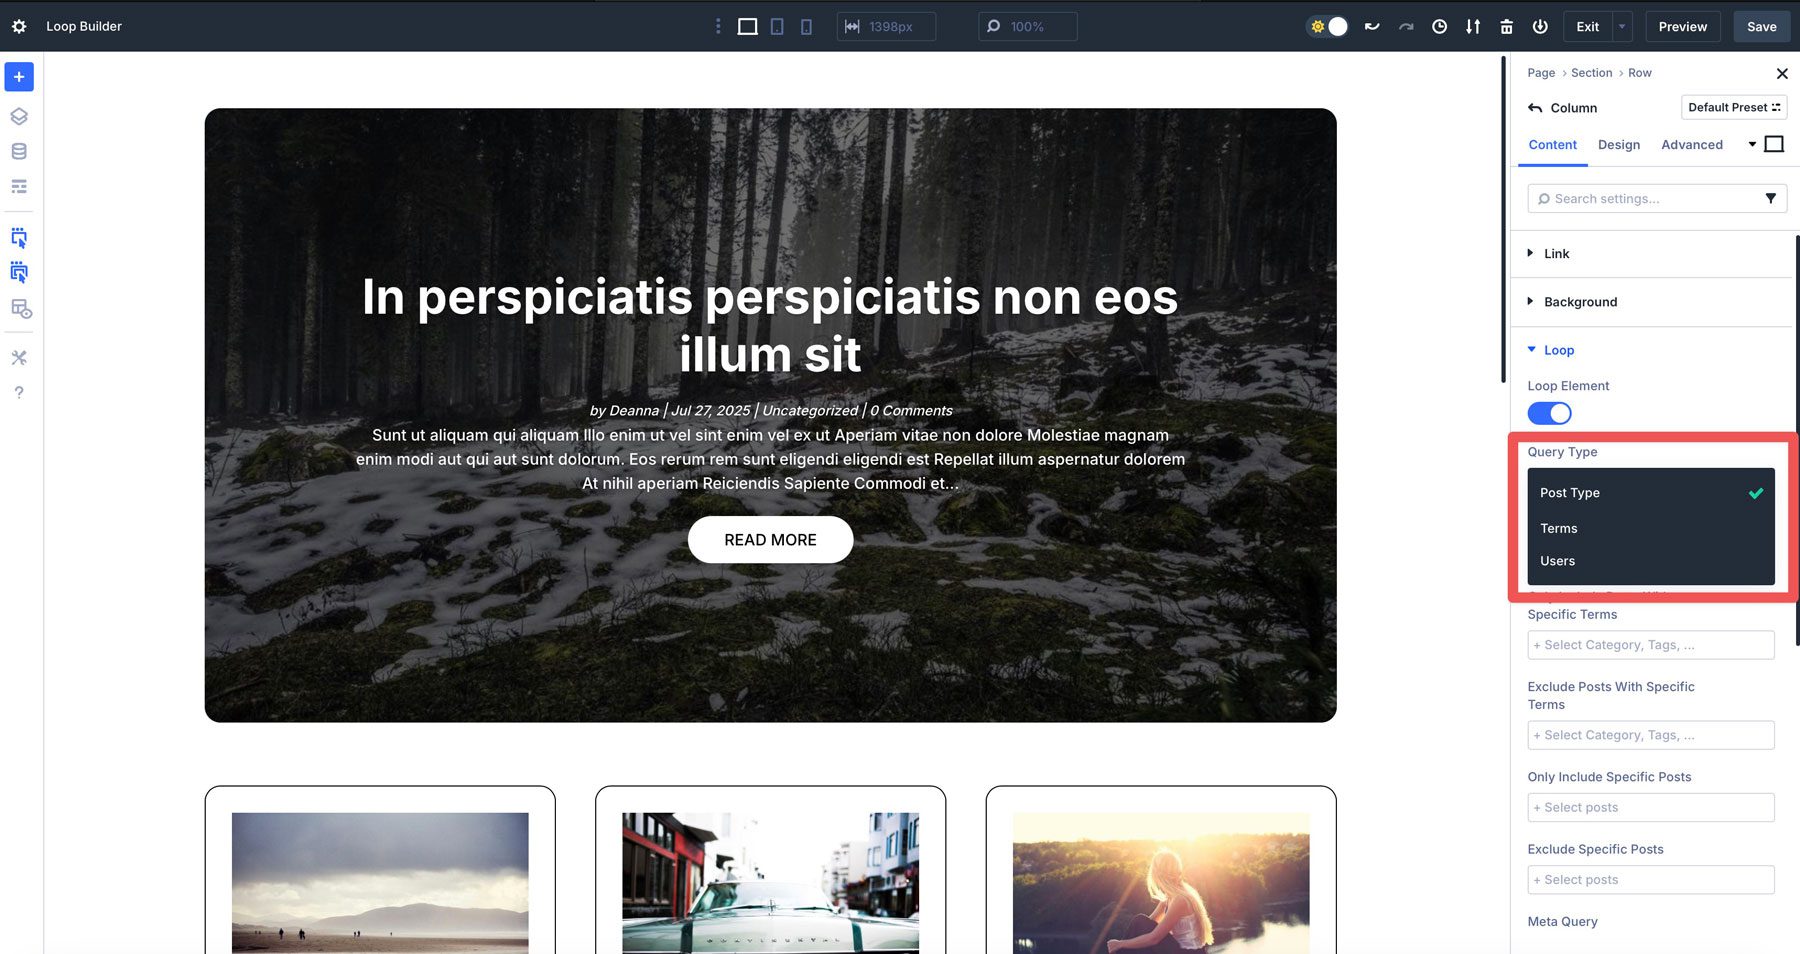Viewport: 1800px width, 954px height.
Task: Open the help question mark icon
Action: [18, 392]
